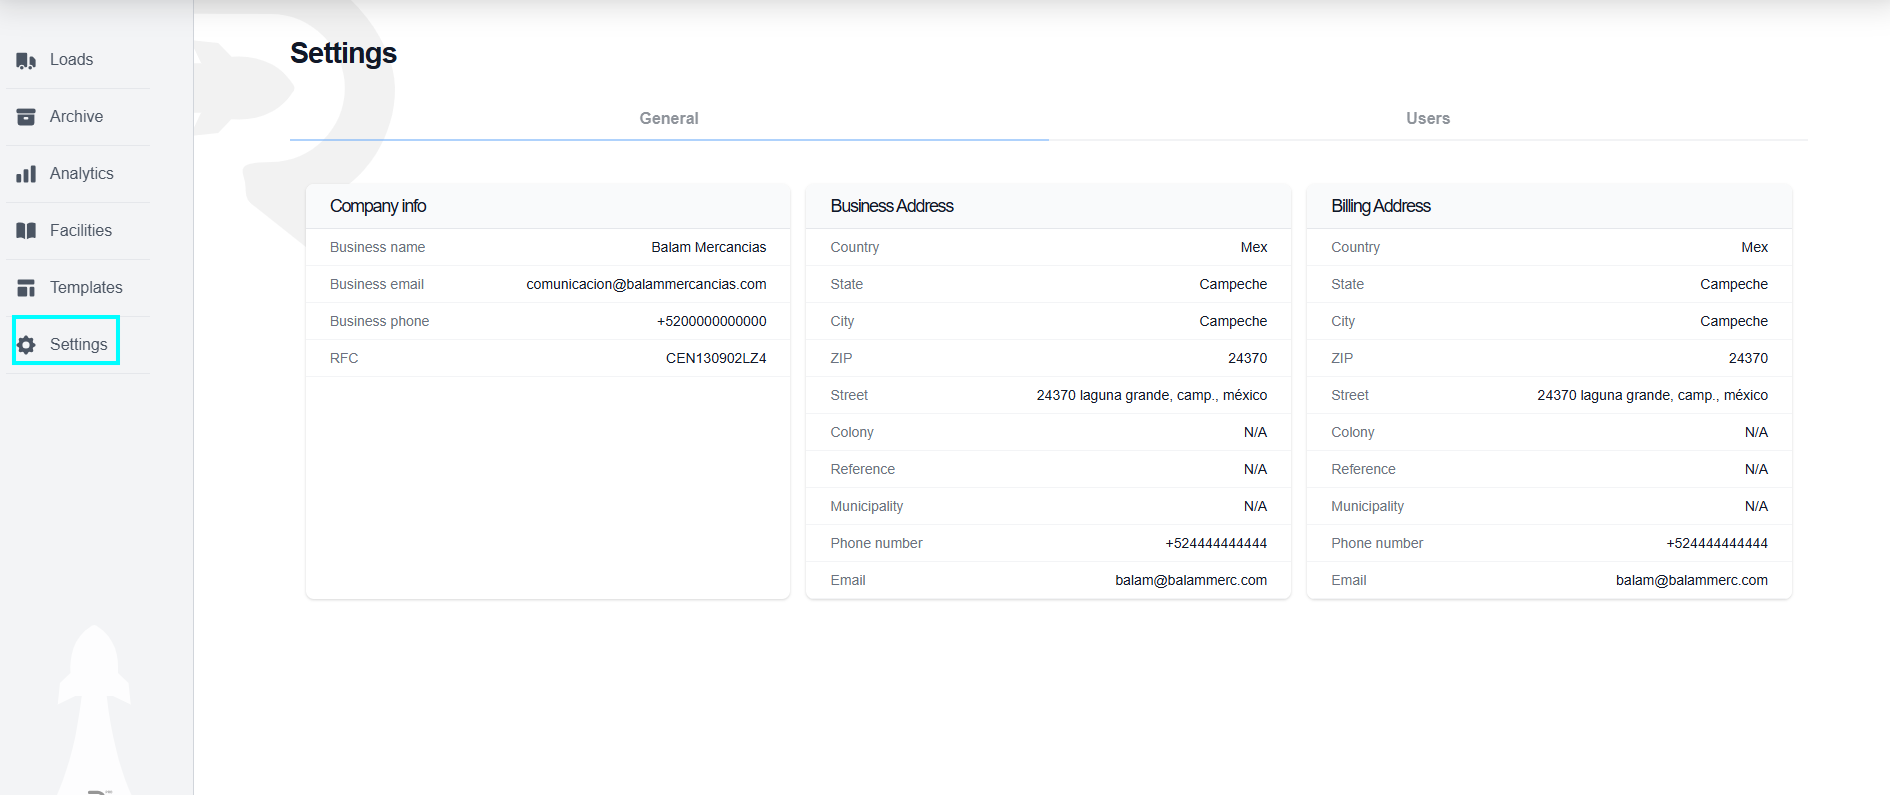Viewport: 1890px width, 795px height.
Task: Click Street label in Business Address
Action: coord(849,395)
